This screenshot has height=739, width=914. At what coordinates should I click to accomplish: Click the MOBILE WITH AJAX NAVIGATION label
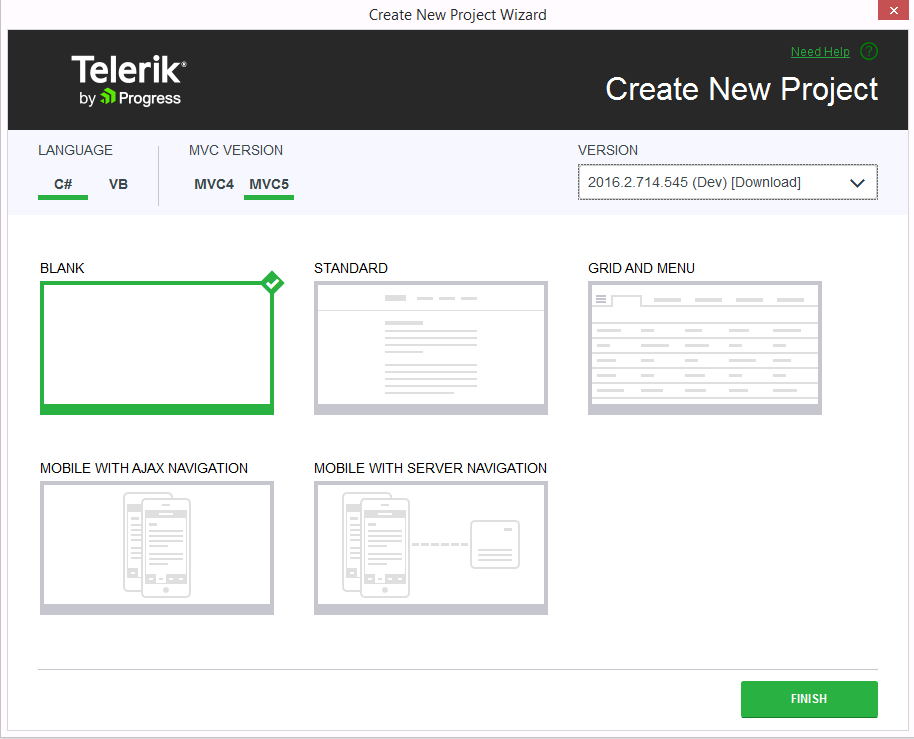tap(144, 468)
